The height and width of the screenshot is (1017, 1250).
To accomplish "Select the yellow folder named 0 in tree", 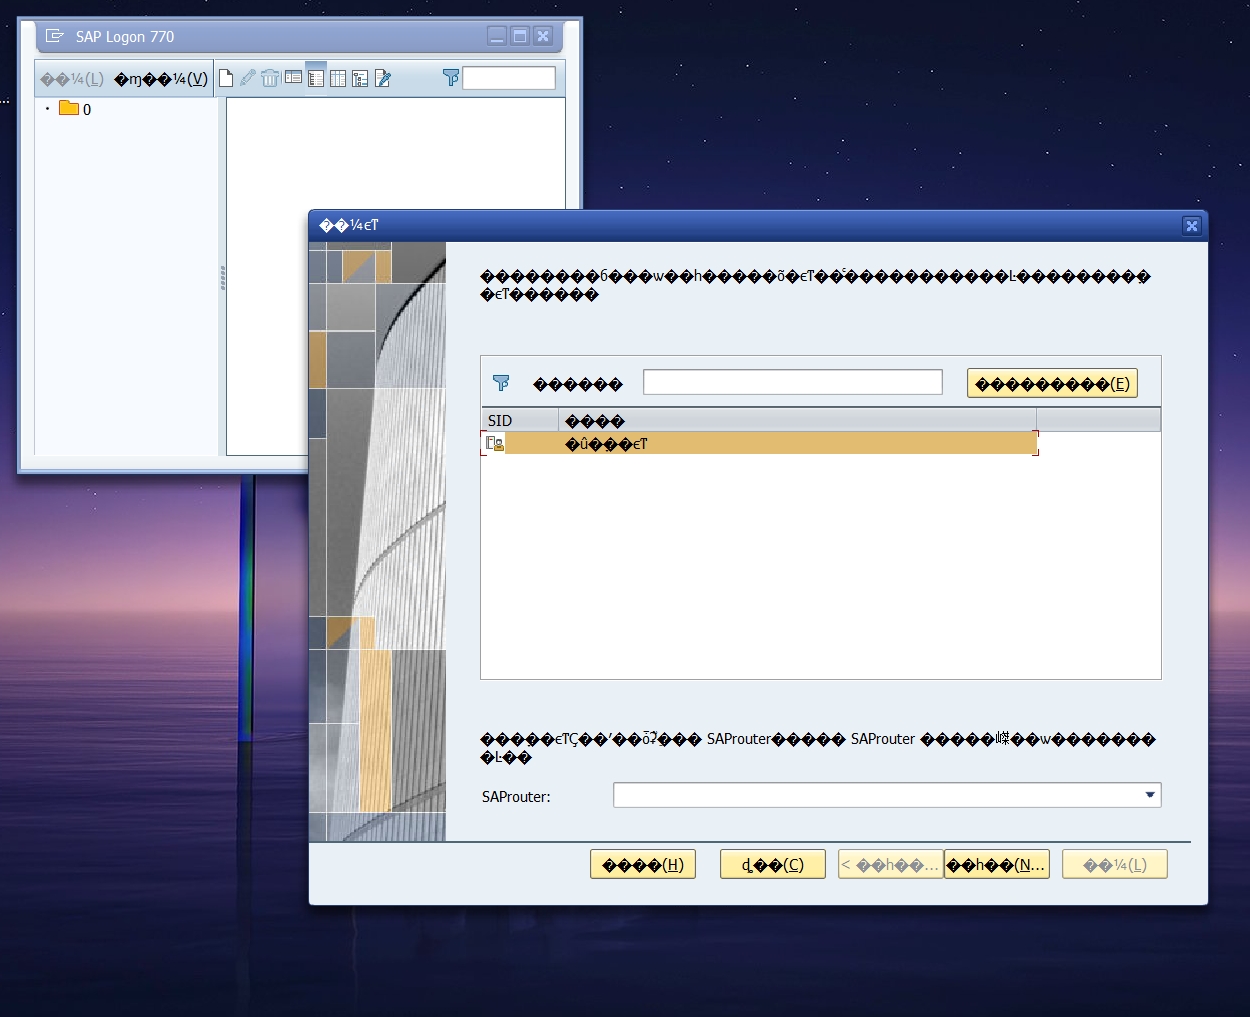I will [69, 108].
